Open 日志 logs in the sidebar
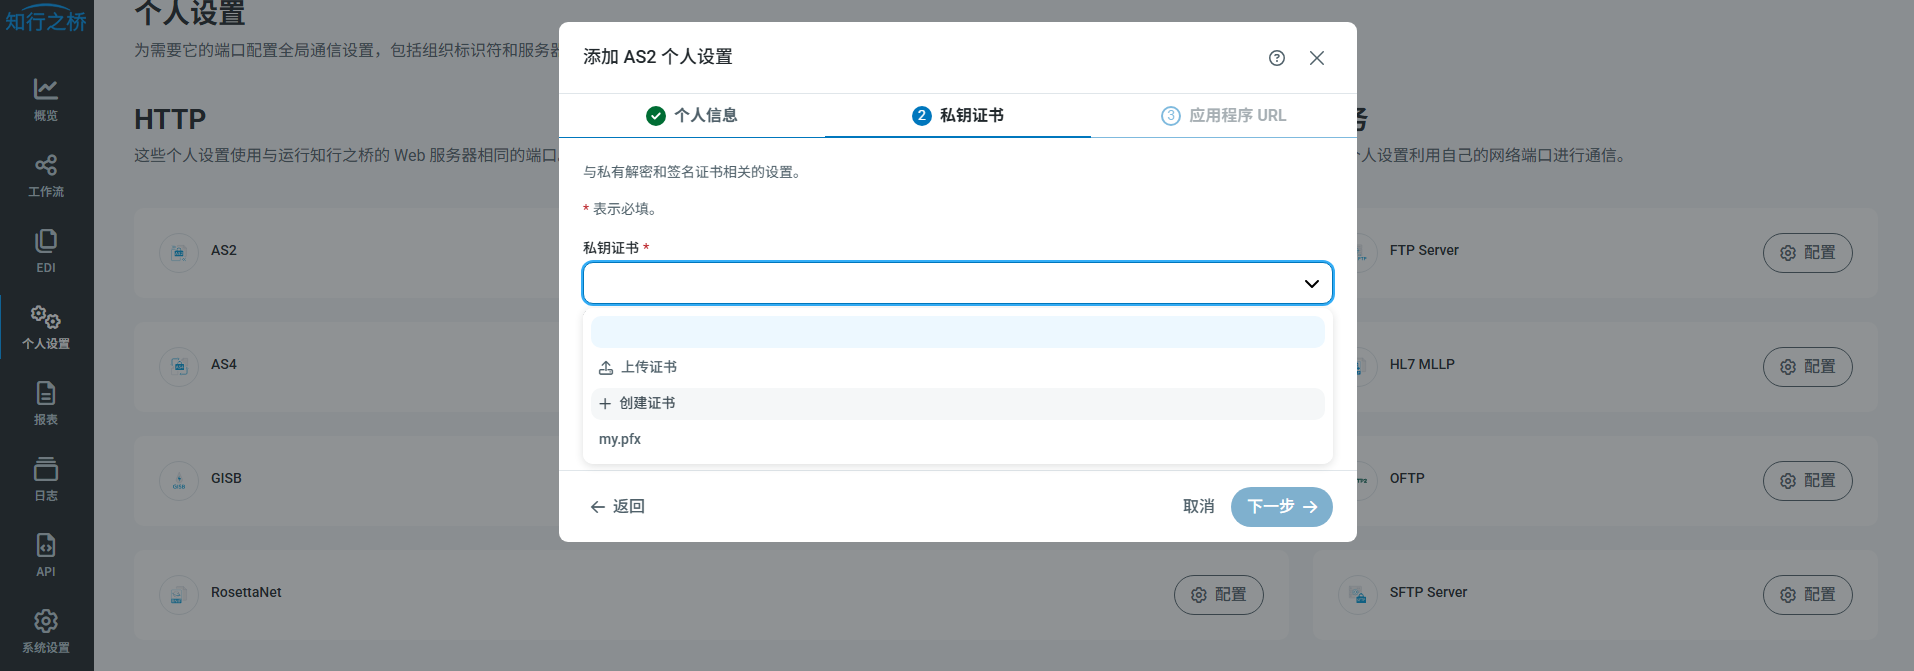 point(46,479)
